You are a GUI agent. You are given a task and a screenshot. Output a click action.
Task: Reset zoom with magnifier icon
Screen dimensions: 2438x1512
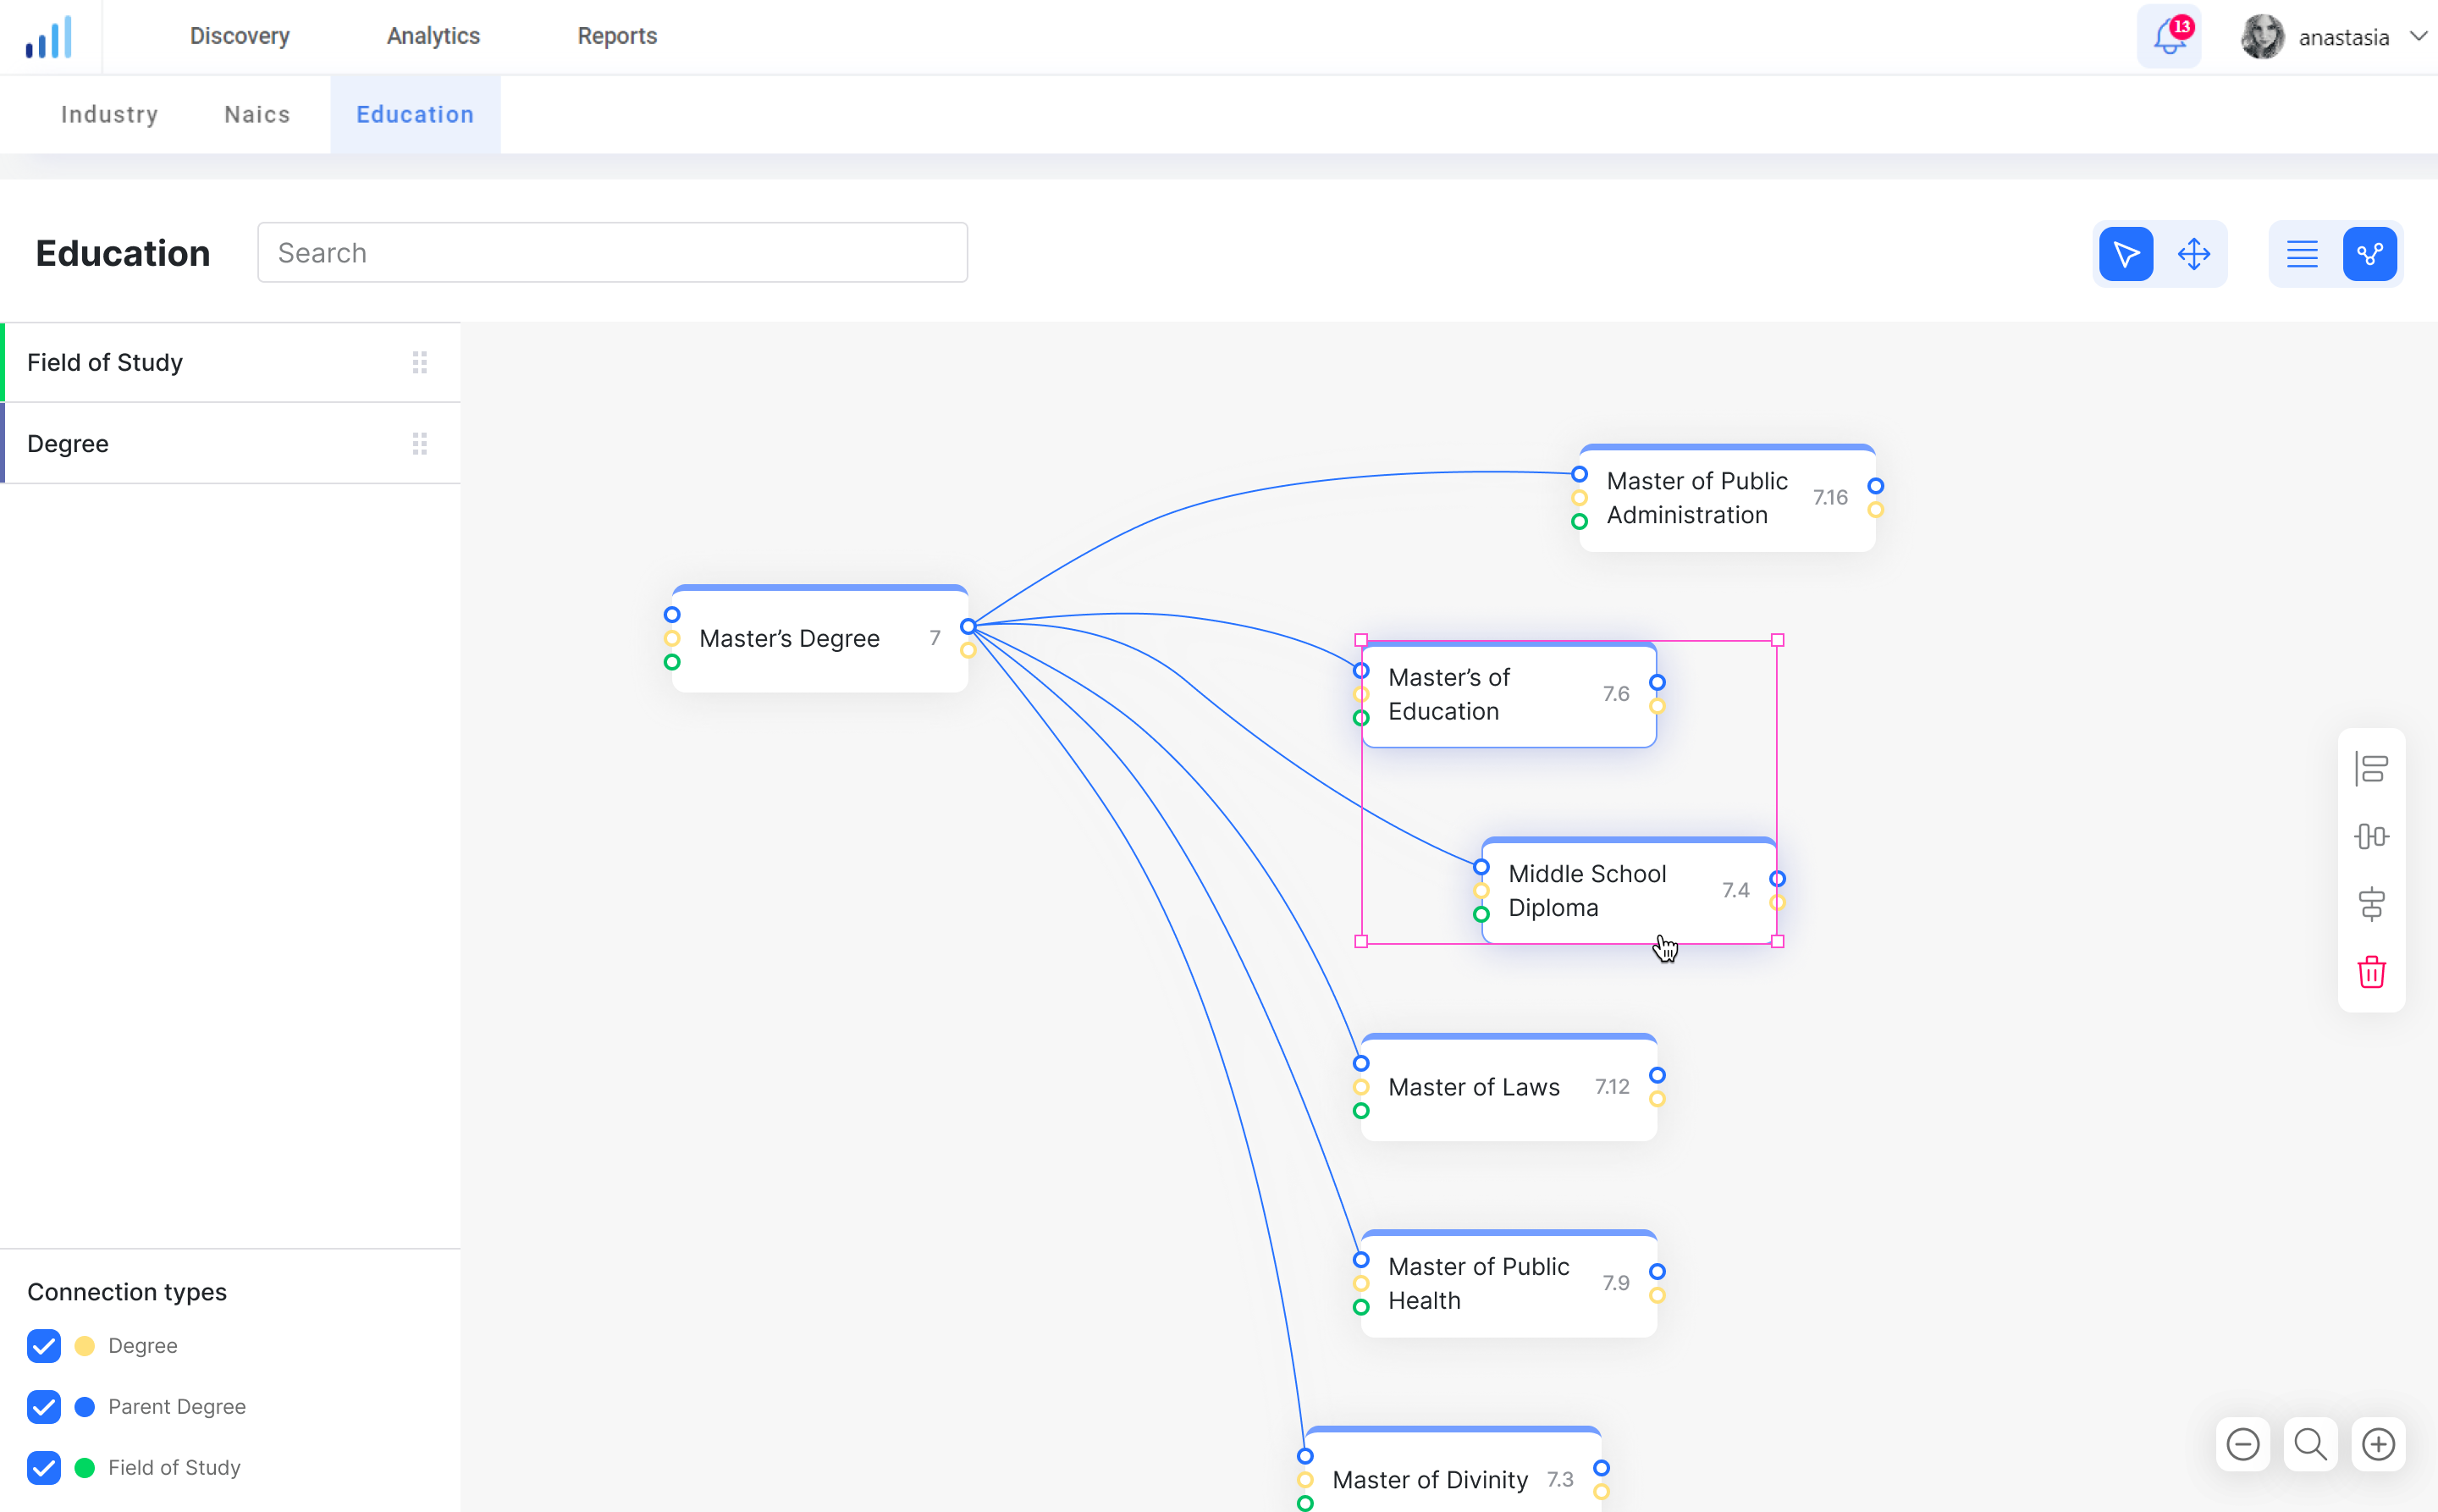pyautogui.click(x=2310, y=1444)
